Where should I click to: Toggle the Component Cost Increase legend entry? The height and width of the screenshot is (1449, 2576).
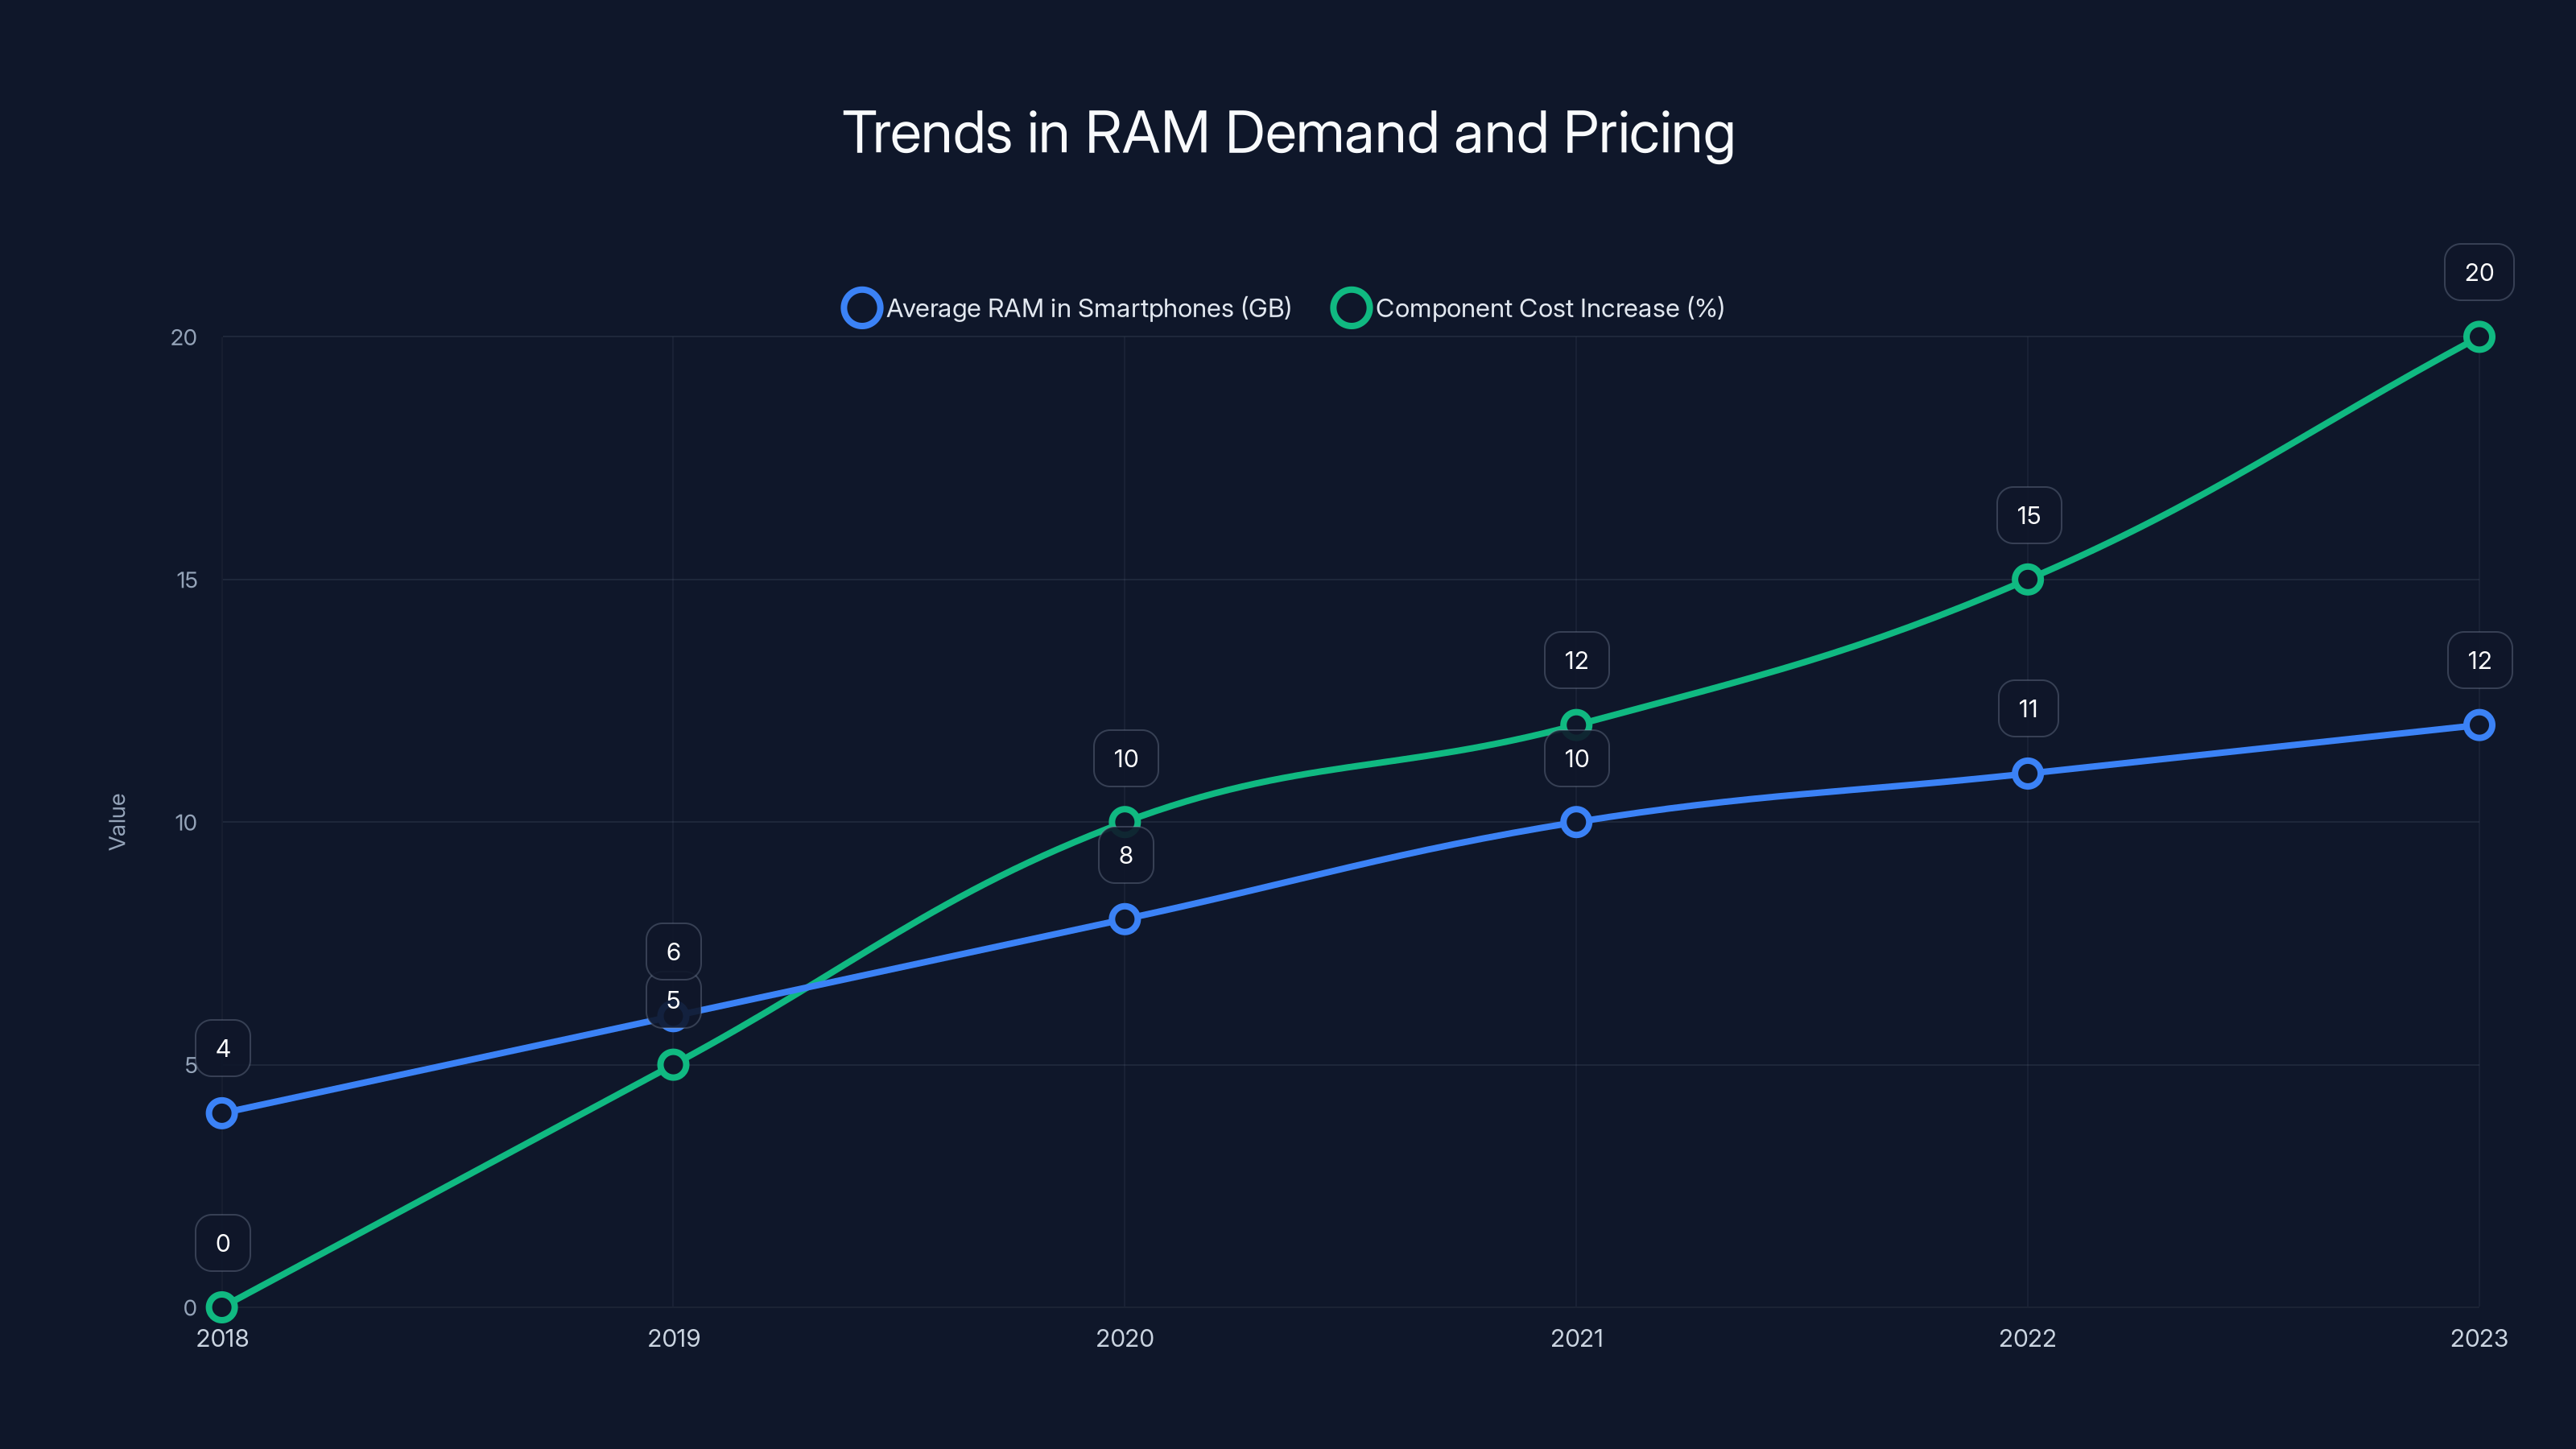click(1551, 308)
